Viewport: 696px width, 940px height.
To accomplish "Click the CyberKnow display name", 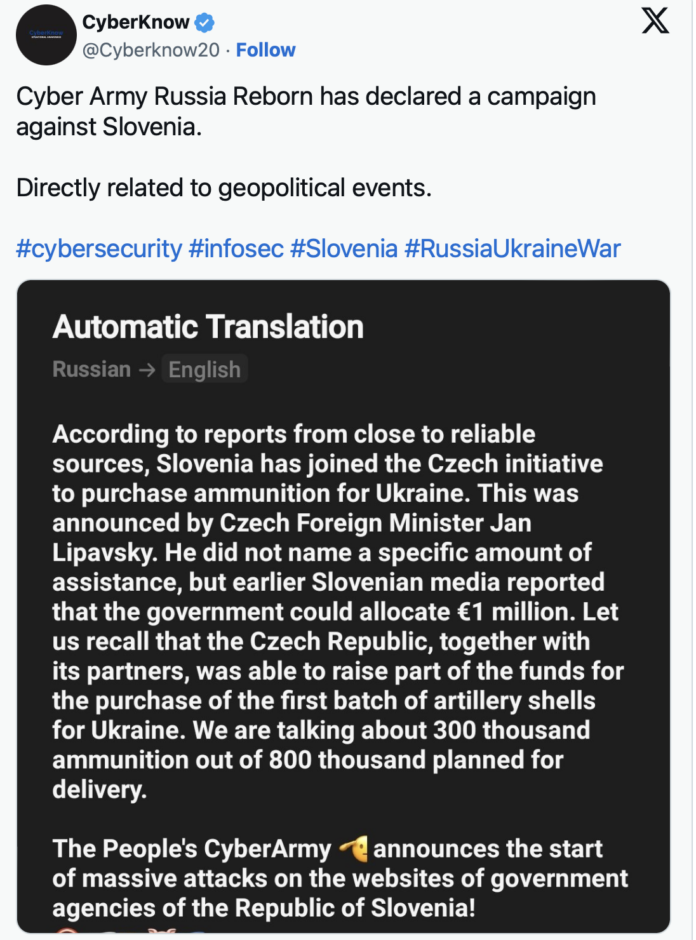I will (x=135, y=22).
